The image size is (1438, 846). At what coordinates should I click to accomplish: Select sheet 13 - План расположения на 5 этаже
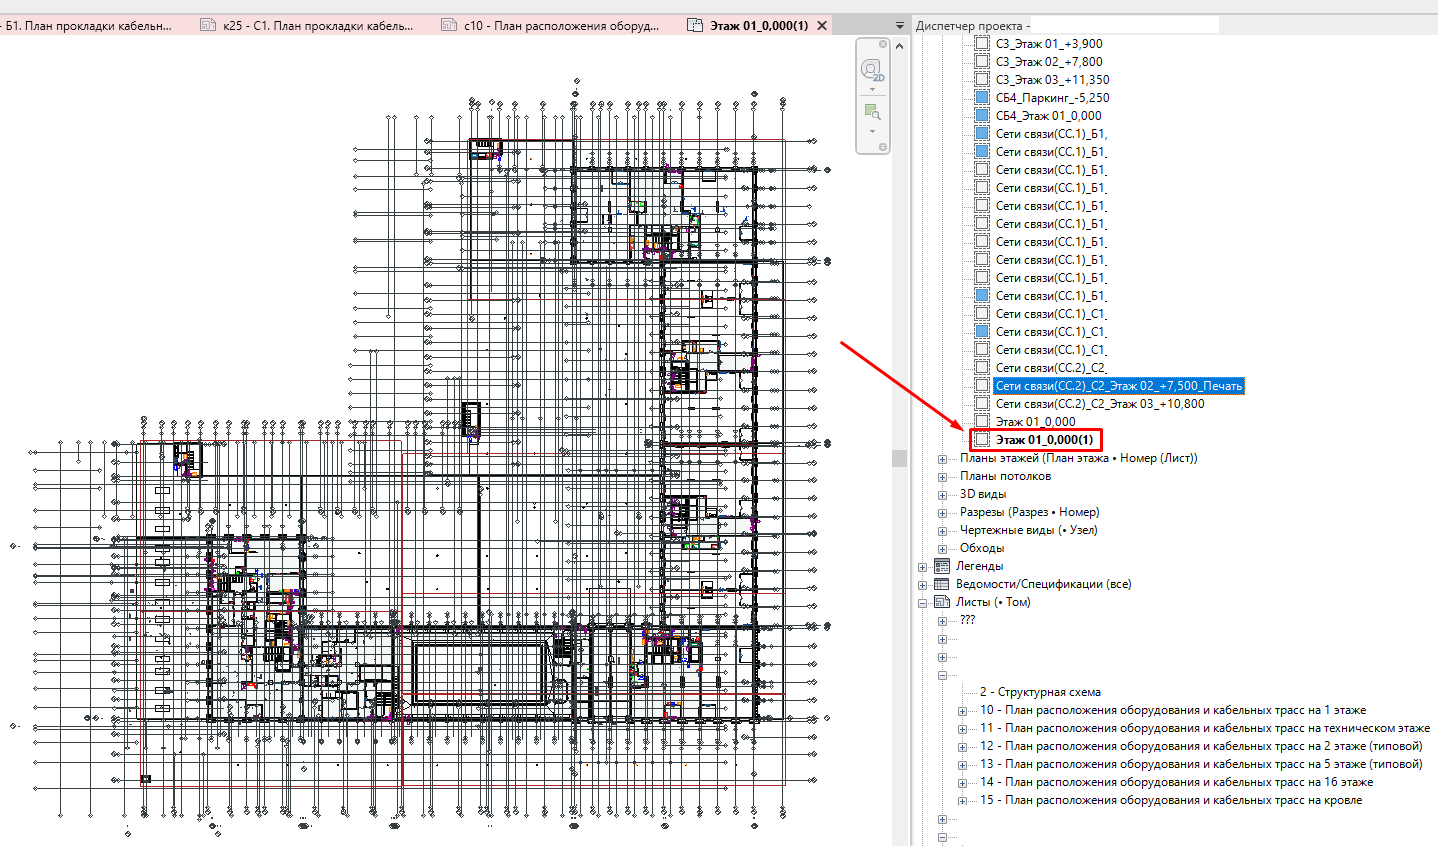point(1201,764)
